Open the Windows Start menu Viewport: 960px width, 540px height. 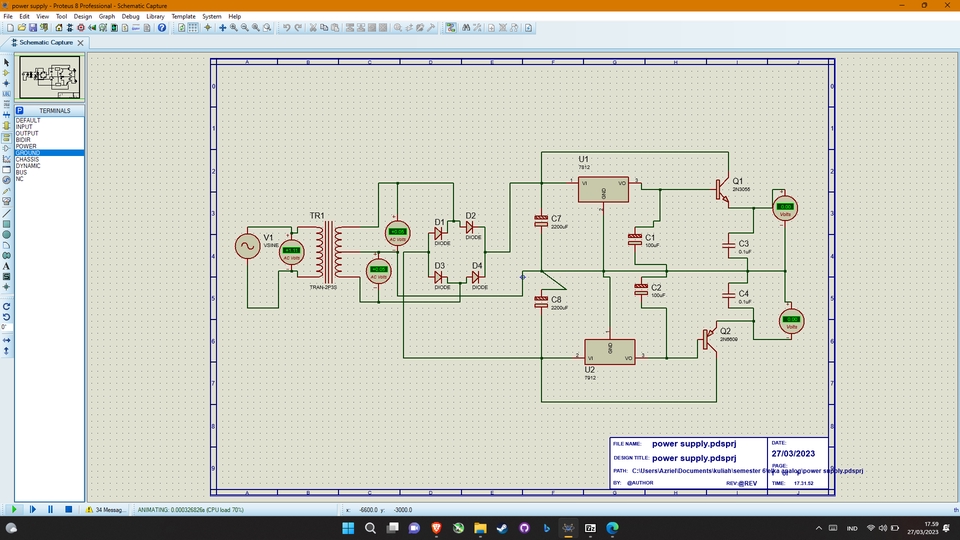[348, 528]
